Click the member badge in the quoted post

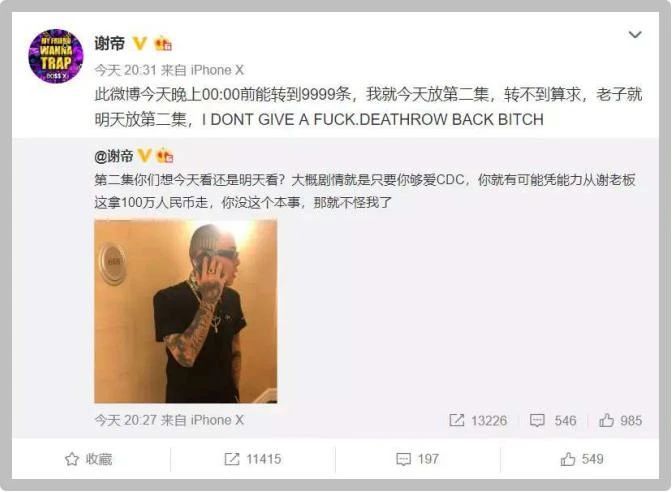tap(165, 156)
